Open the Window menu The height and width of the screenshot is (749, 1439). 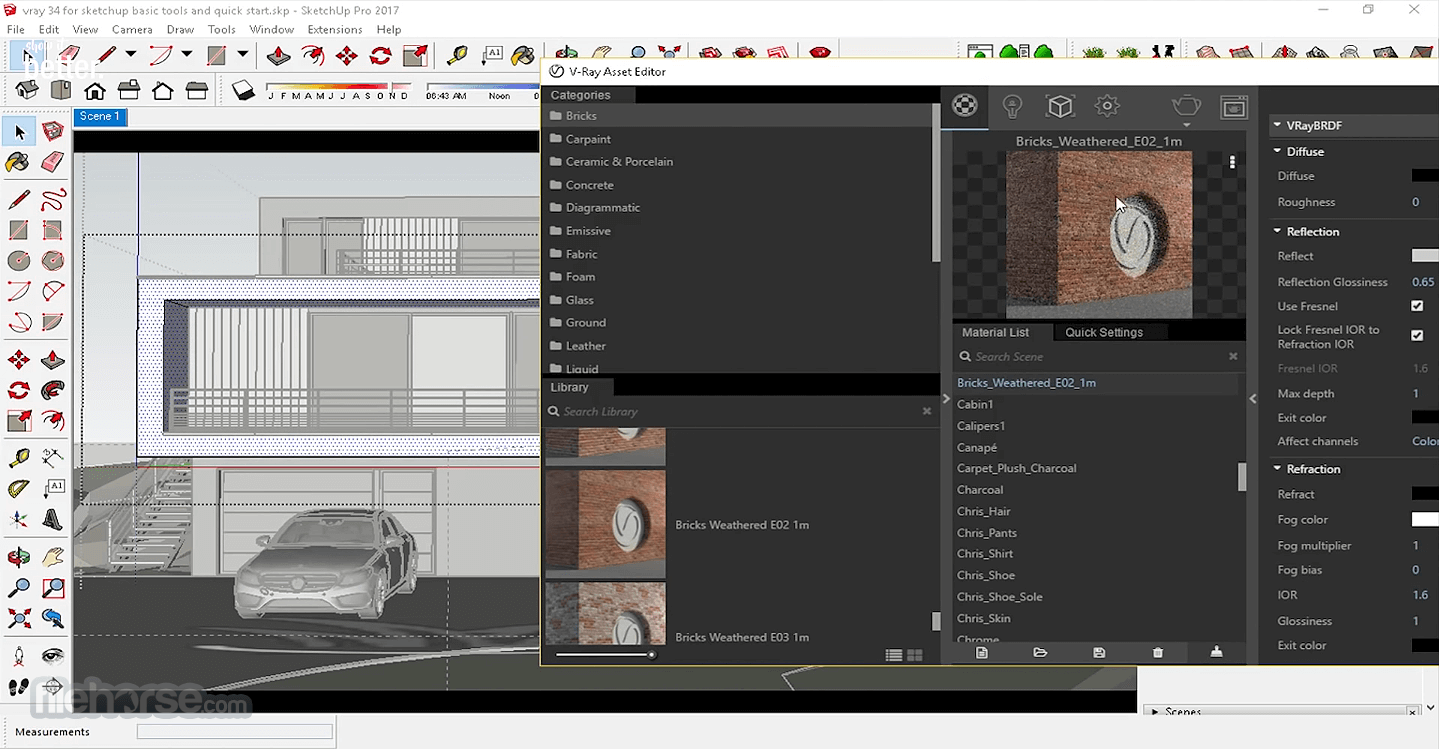(x=272, y=29)
